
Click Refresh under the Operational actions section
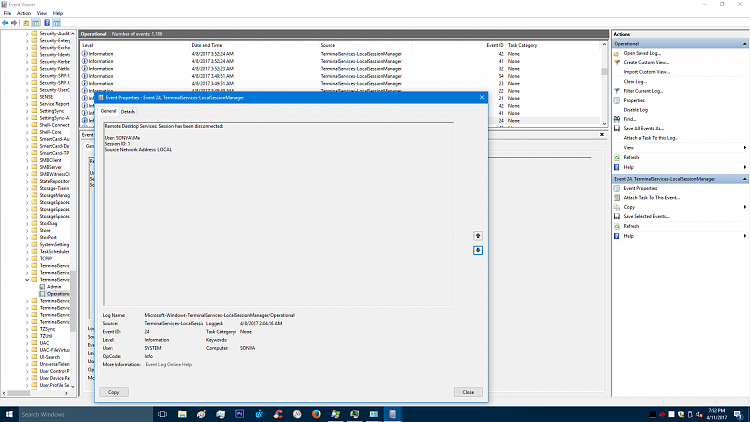coord(631,157)
